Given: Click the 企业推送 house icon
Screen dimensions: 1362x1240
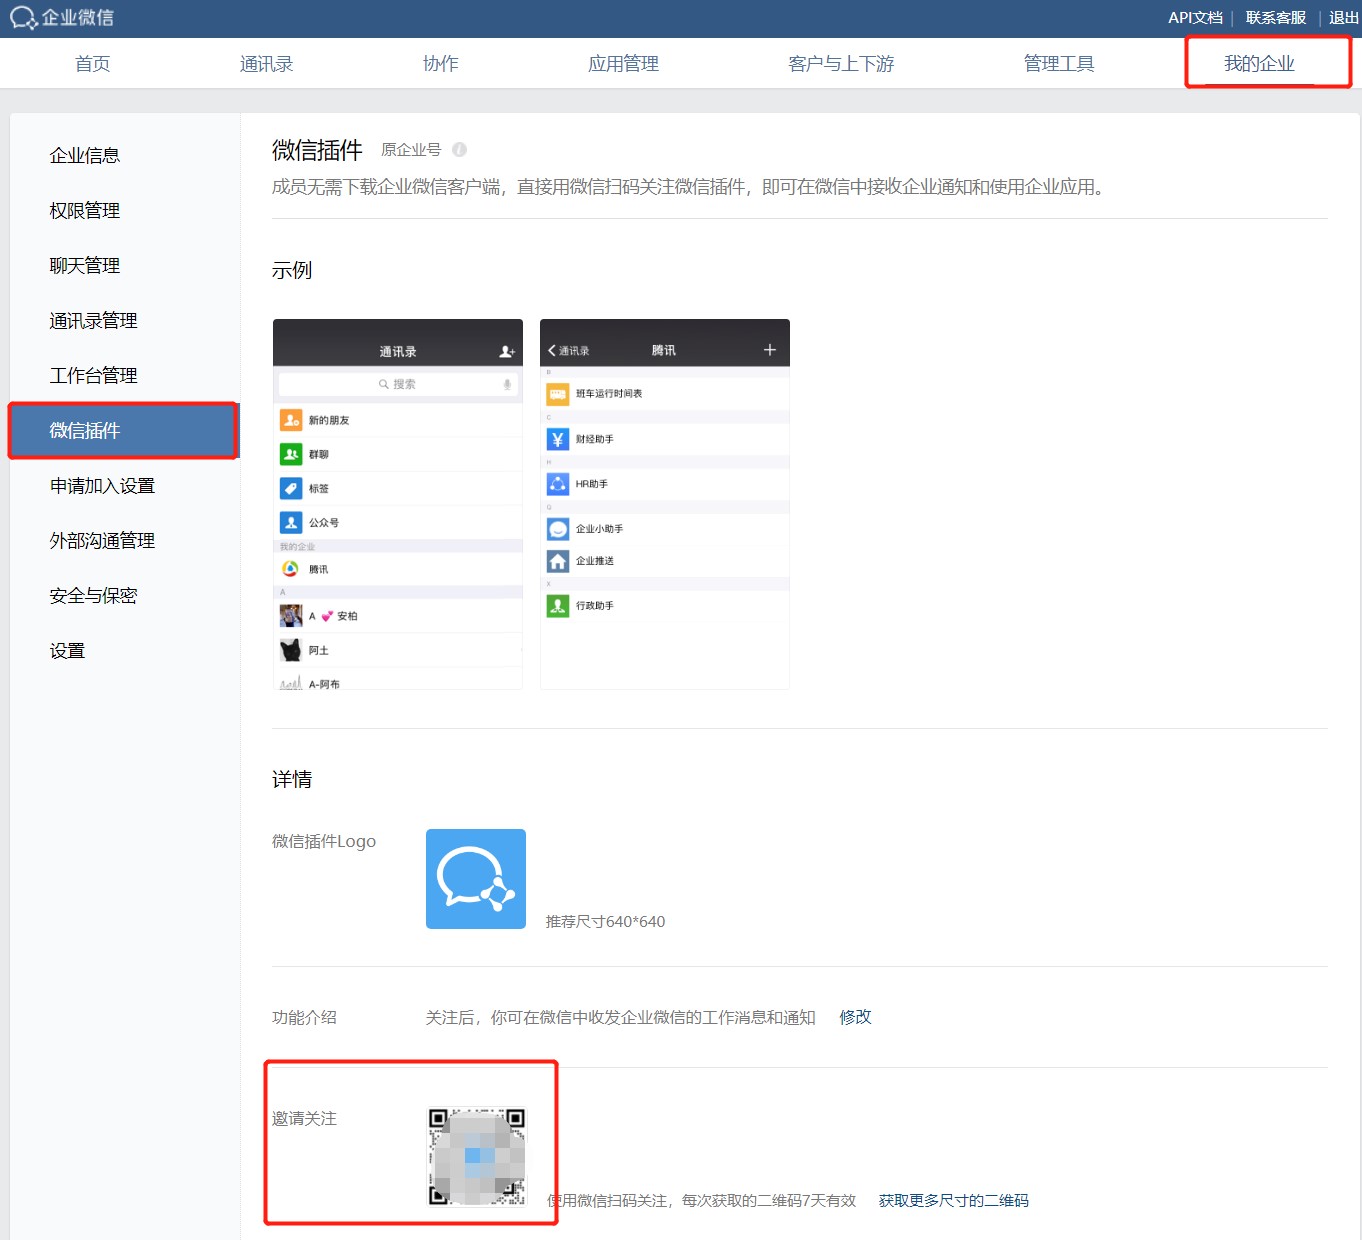Looking at the screenshot, I should [x=558, y=561].
